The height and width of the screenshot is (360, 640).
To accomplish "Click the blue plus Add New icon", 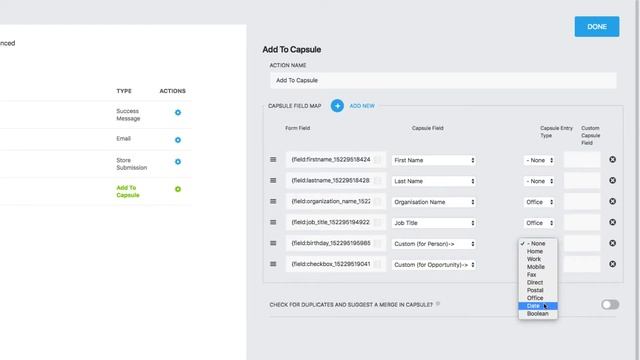I will coord(337,106).
